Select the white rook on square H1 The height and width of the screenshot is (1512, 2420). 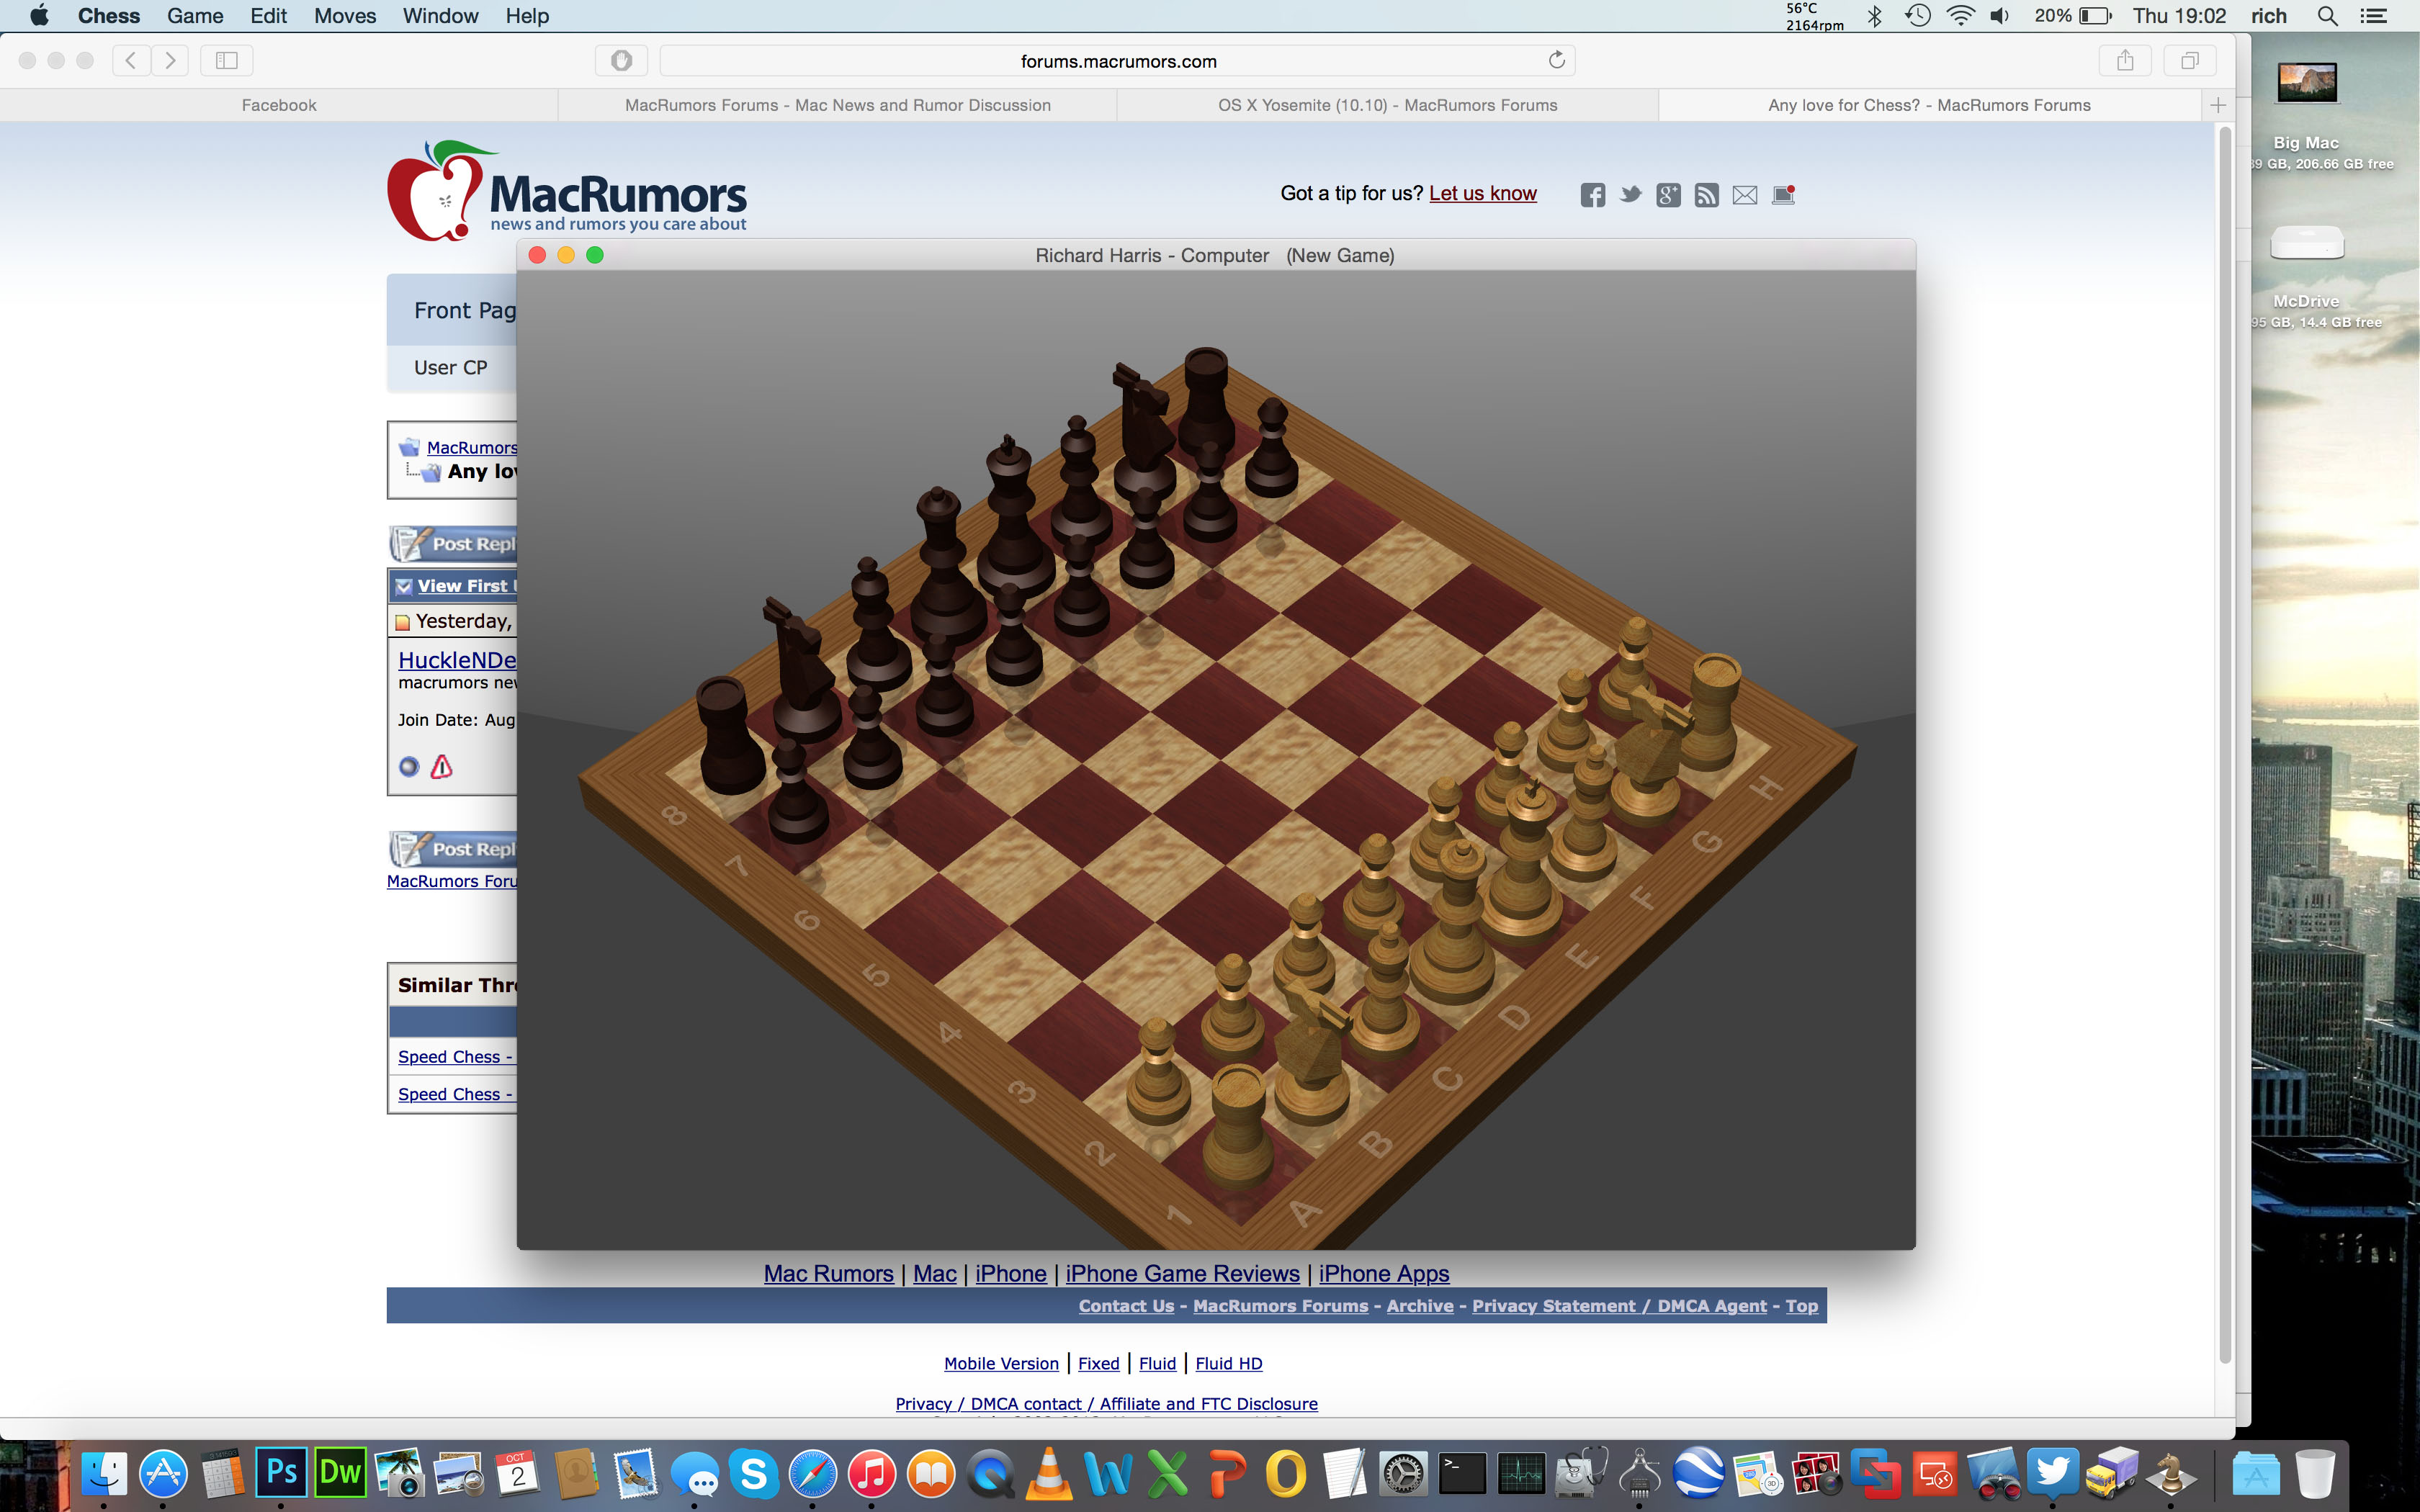point(1712,712)
